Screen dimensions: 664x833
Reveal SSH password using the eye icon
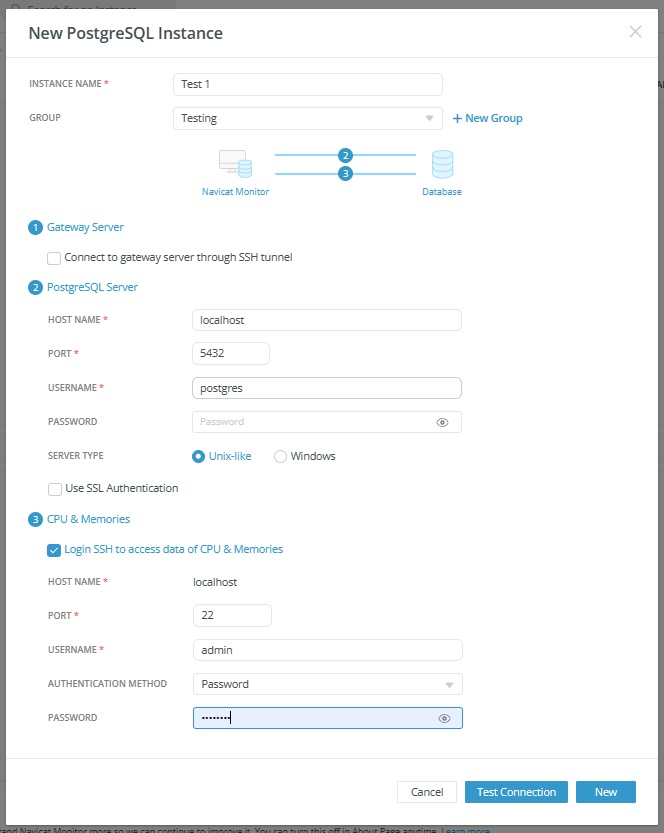444,718
